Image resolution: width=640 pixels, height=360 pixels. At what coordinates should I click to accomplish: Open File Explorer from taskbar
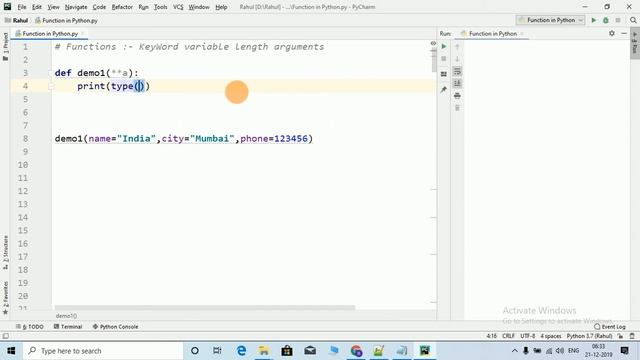[264, 351]
